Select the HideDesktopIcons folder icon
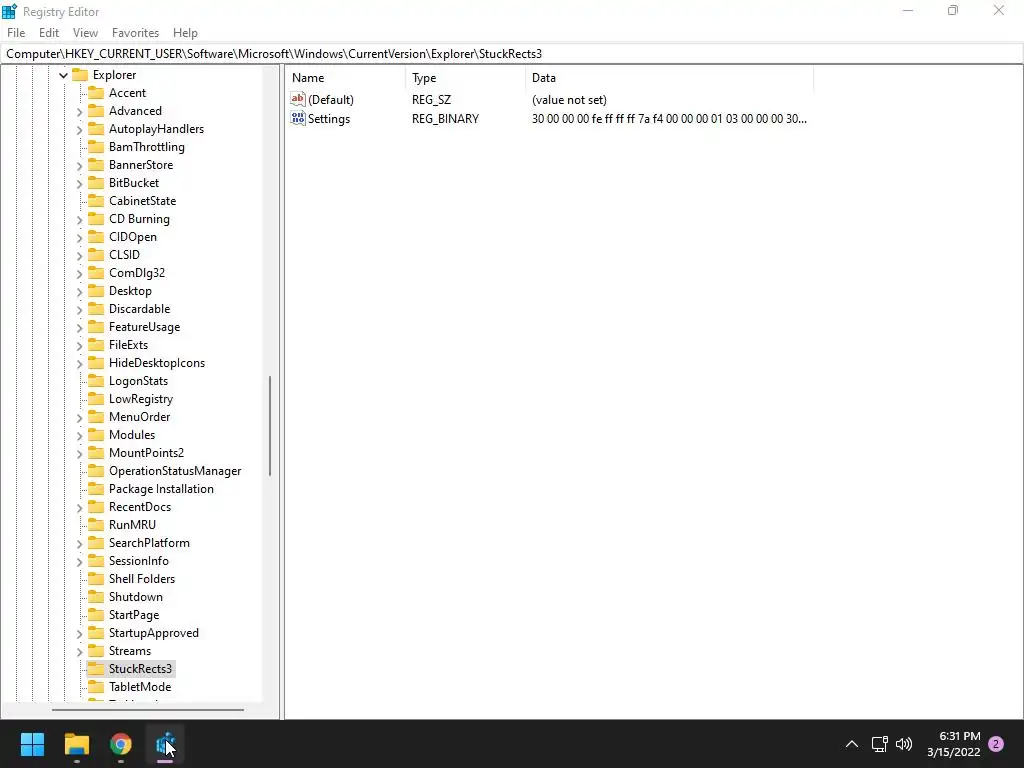The height and width of the screenshot is (768, 1024). tap(96, 362)
